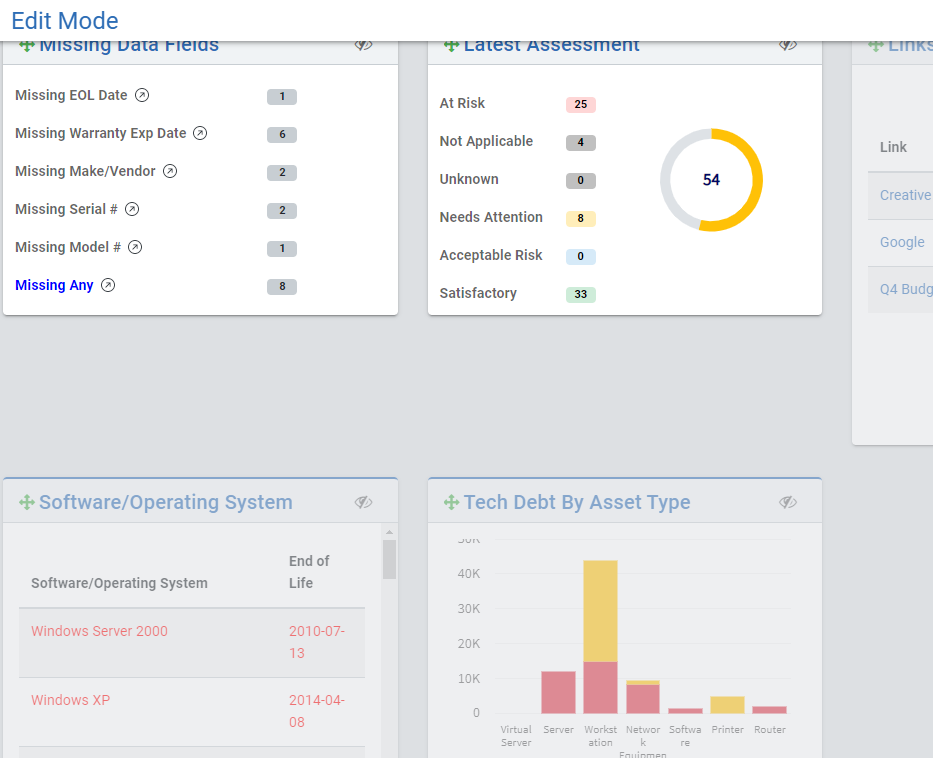The width and height of the screenshot is (933, 758).
Task: Click Workstation yellow bar segment
Action: (600, 611)
